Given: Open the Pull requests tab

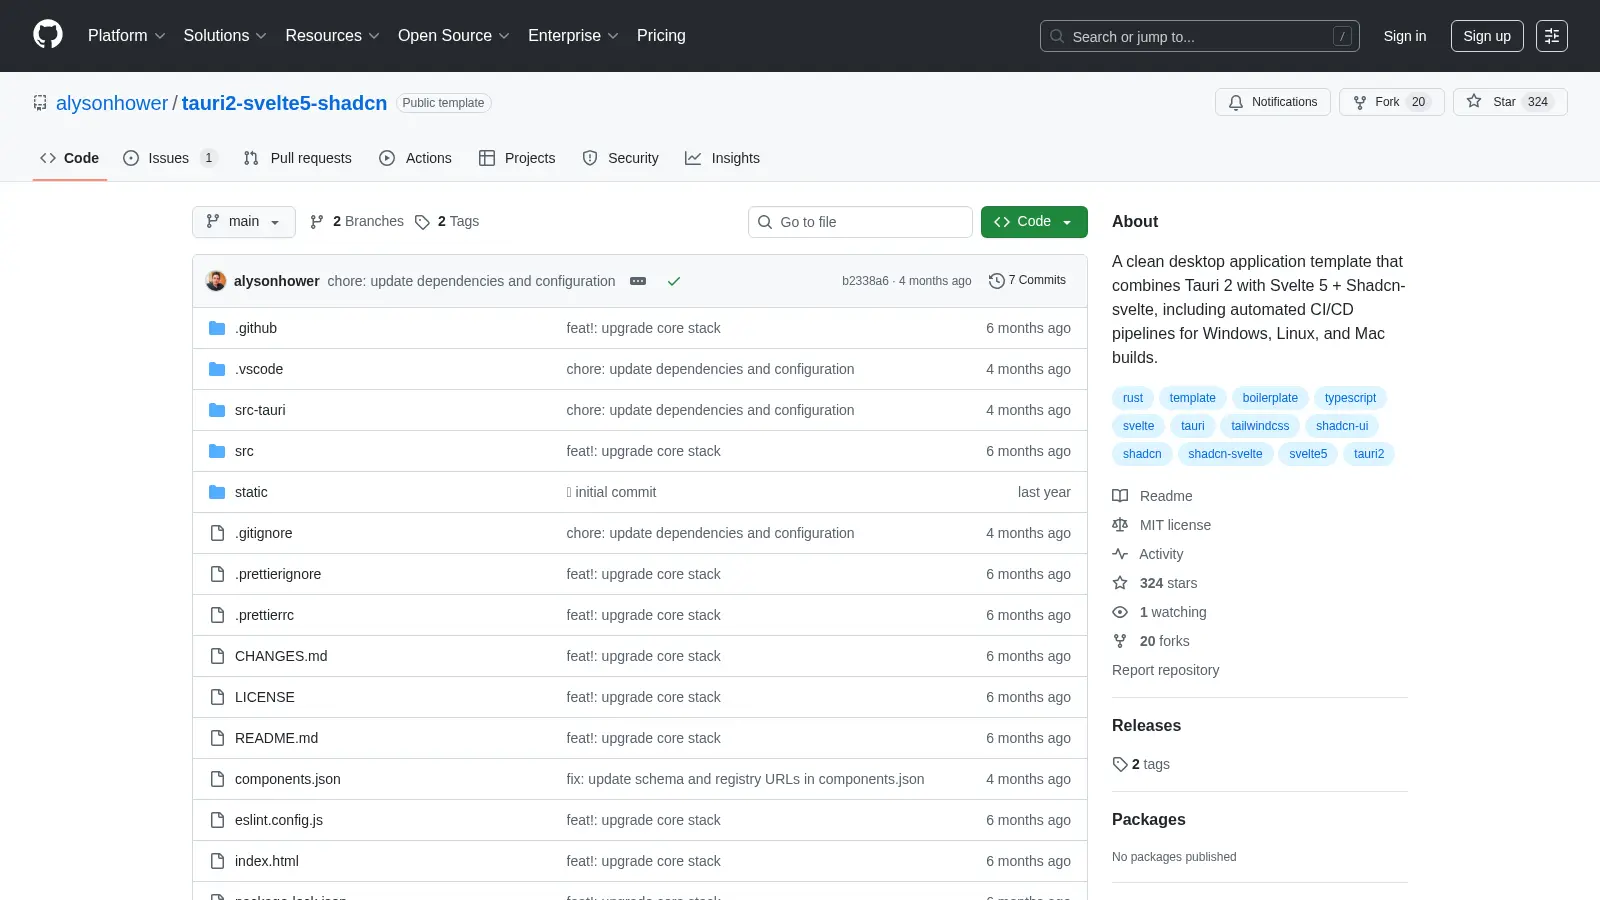Looking at the screenshot, I should tap(298, 158).
